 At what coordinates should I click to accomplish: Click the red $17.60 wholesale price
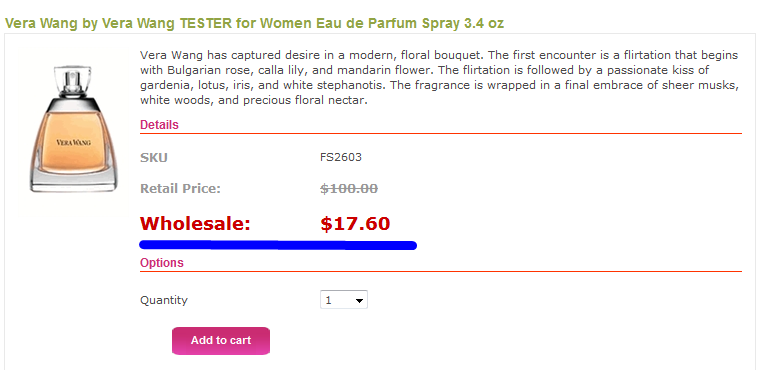[x=355, y=224]
